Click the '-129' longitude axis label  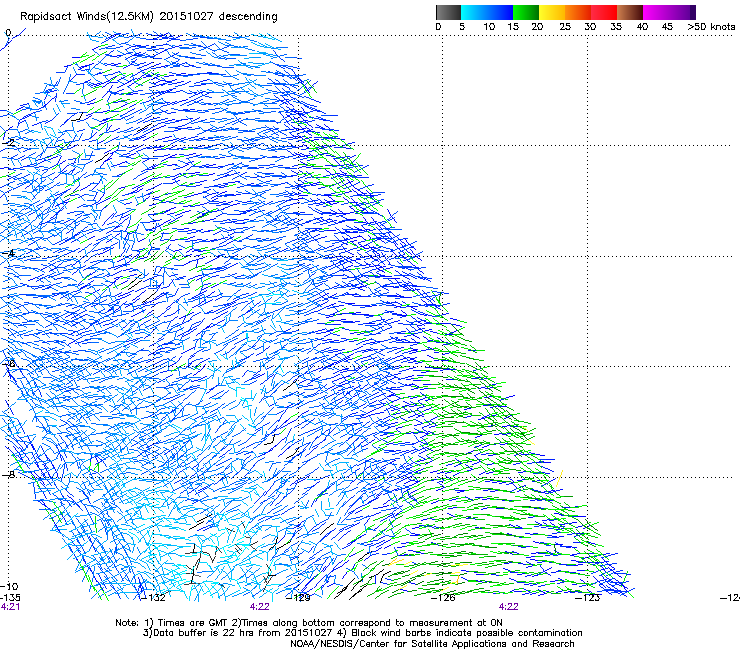(298, 598)
